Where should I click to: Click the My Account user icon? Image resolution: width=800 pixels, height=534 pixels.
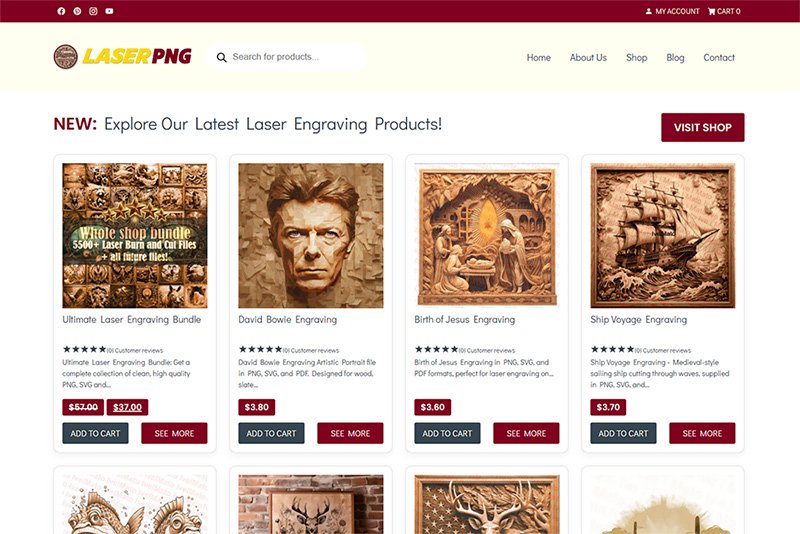coord(648,11)
